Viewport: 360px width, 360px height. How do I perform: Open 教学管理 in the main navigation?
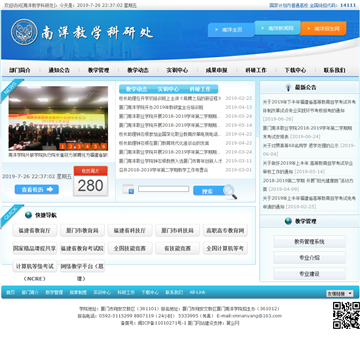tap(98, 70)
